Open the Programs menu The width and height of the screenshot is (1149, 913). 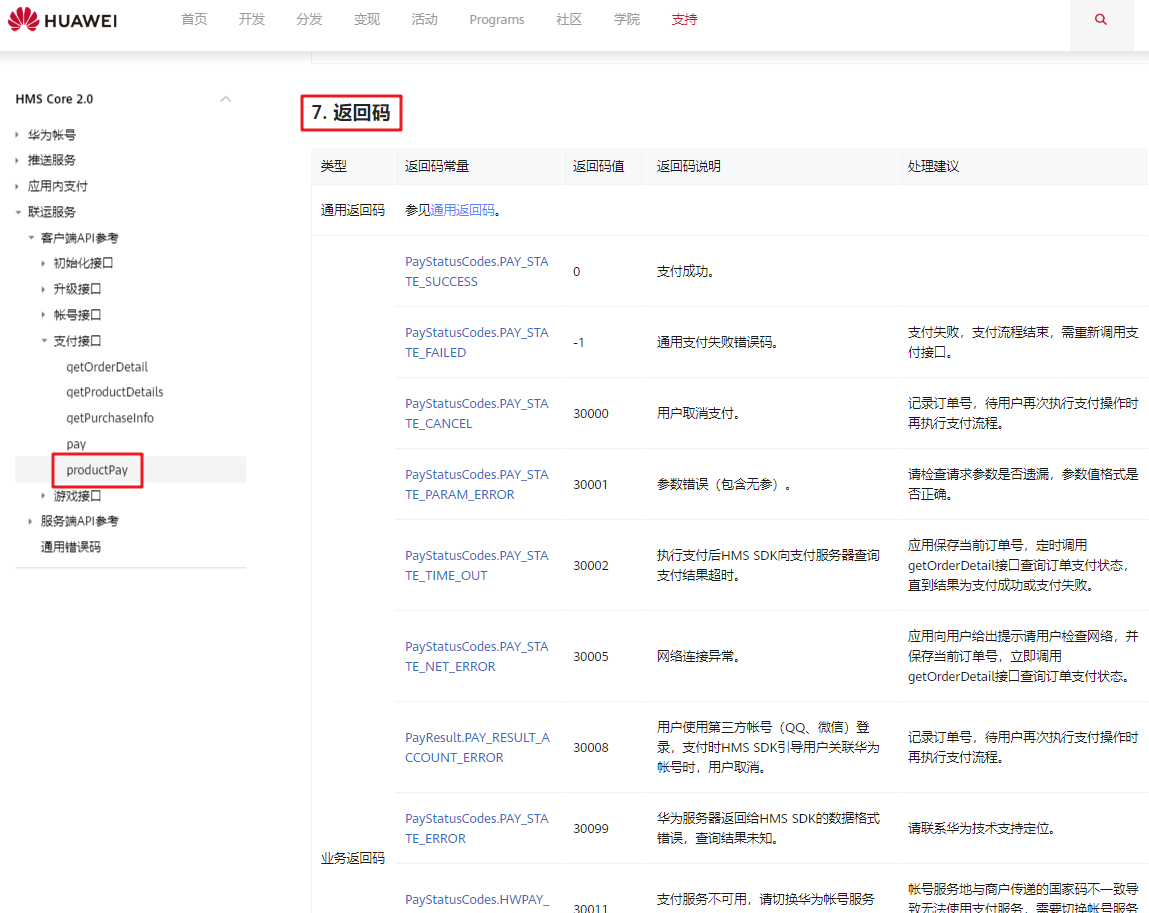point(497,20)
